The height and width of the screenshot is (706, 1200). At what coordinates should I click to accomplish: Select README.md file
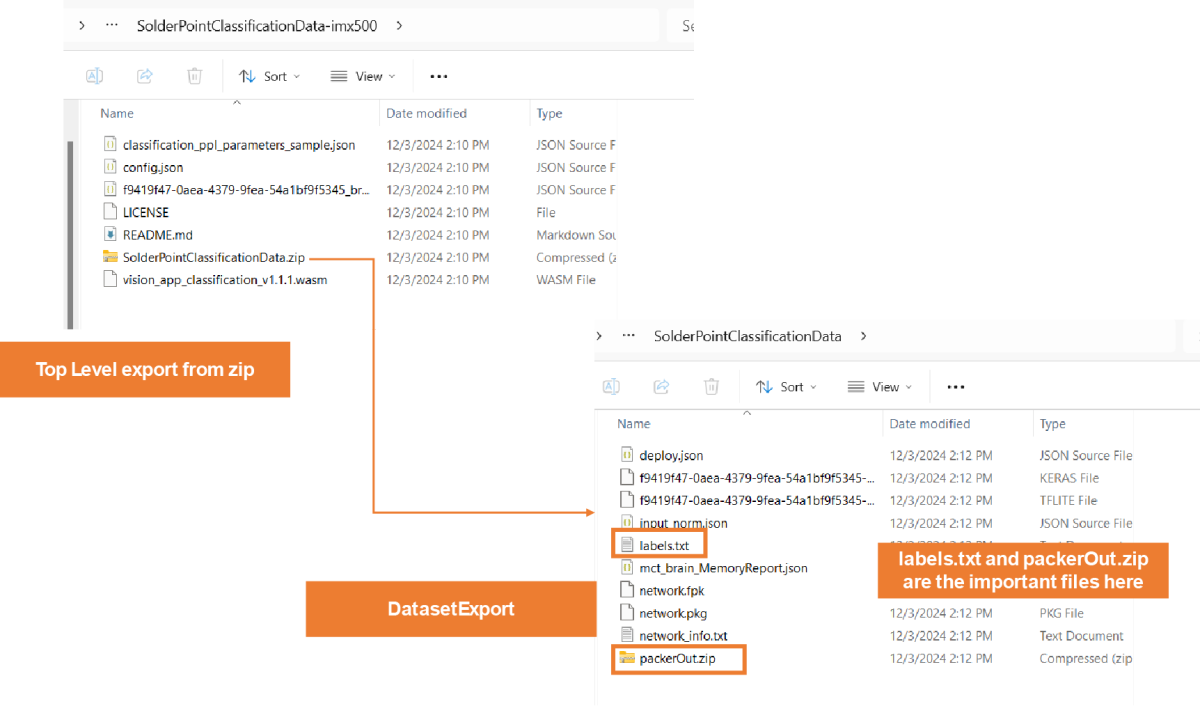click(x=157, y=235)
